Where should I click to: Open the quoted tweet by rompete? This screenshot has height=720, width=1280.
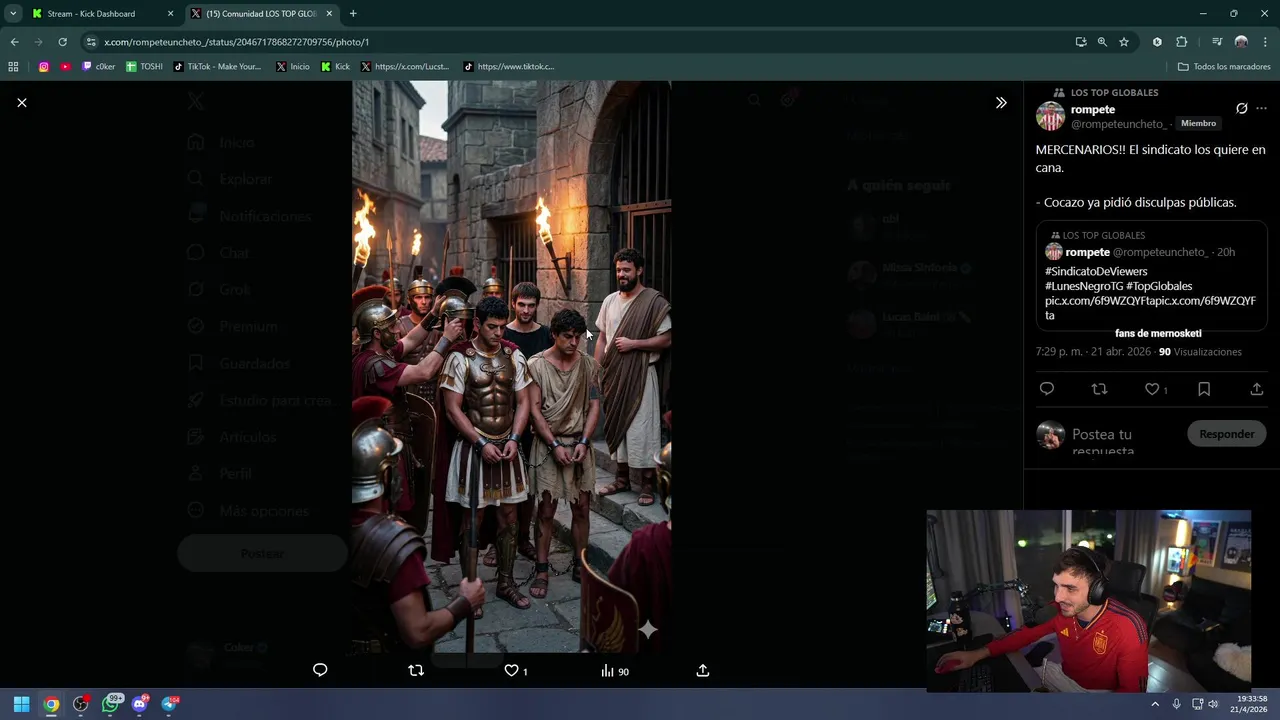[1151, 276]
